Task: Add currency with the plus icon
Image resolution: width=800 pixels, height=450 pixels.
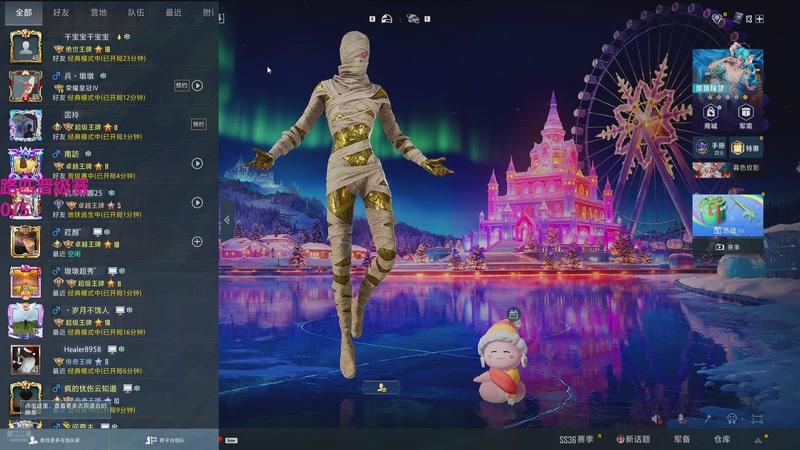Action: [x=760, y=19]
